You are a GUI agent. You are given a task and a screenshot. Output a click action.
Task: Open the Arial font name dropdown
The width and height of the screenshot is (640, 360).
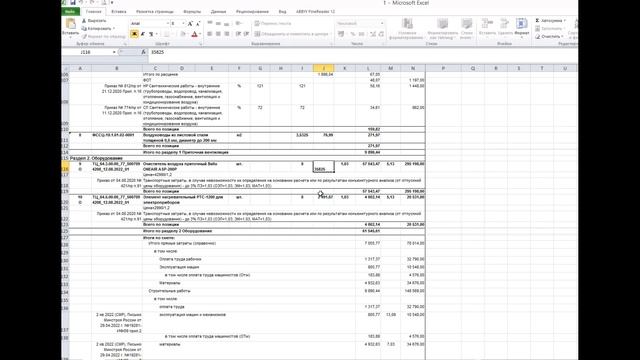(x=167, y=24)
